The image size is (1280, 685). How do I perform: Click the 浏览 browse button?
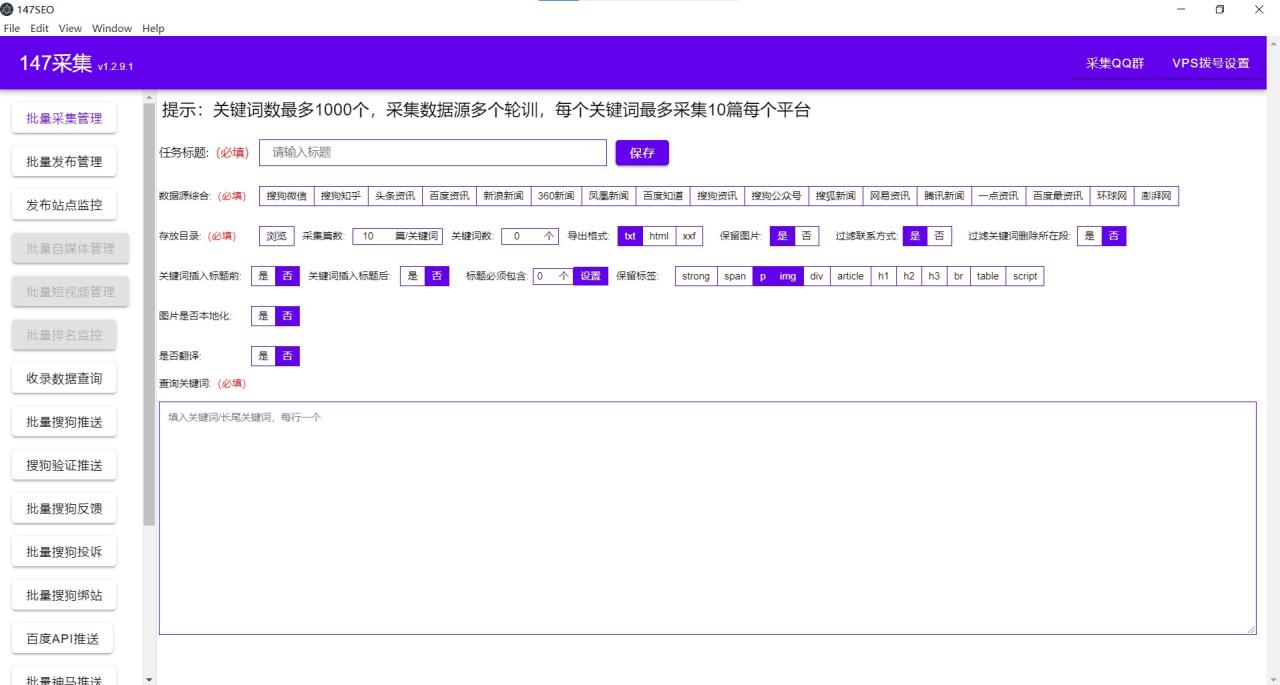click(276, 236)
